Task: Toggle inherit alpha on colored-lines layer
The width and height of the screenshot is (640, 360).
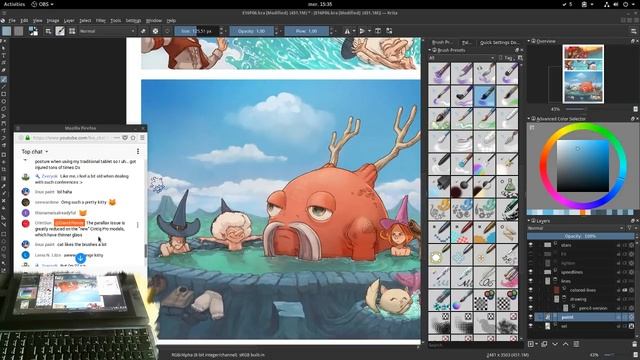Action: tap(625, 290)
